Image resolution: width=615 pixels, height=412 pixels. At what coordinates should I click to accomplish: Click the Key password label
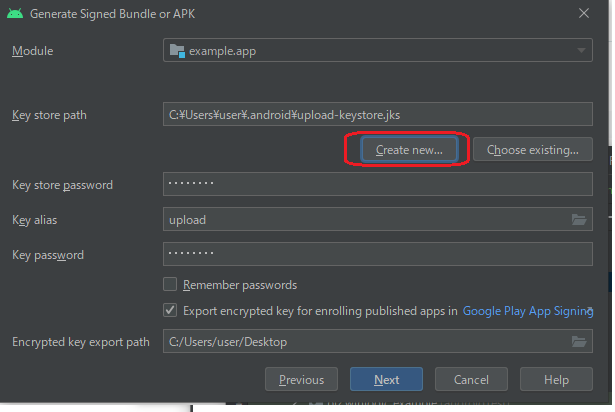tap(48, 255)
